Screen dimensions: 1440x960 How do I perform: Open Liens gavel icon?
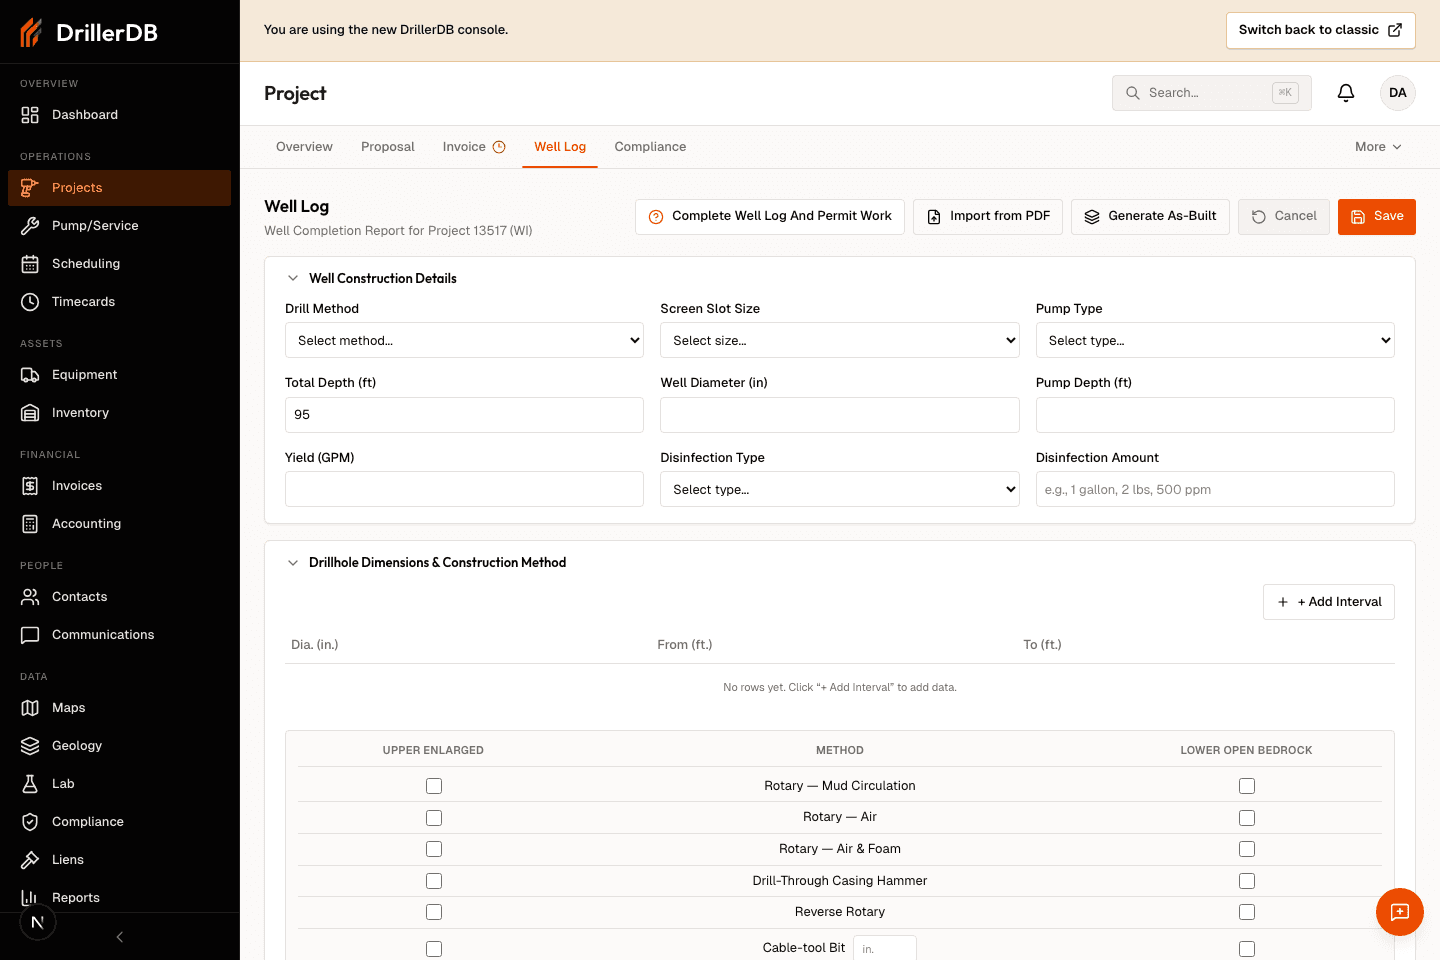30,860
